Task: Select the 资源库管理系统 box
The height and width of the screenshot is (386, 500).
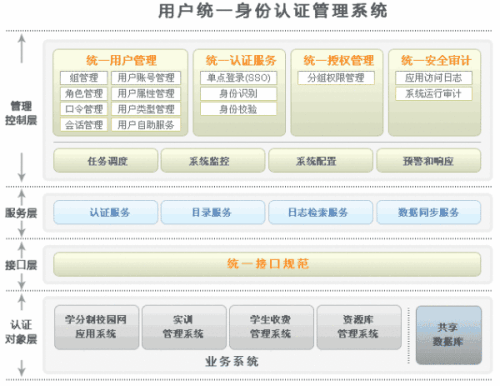Action: (x=359, y=327)
